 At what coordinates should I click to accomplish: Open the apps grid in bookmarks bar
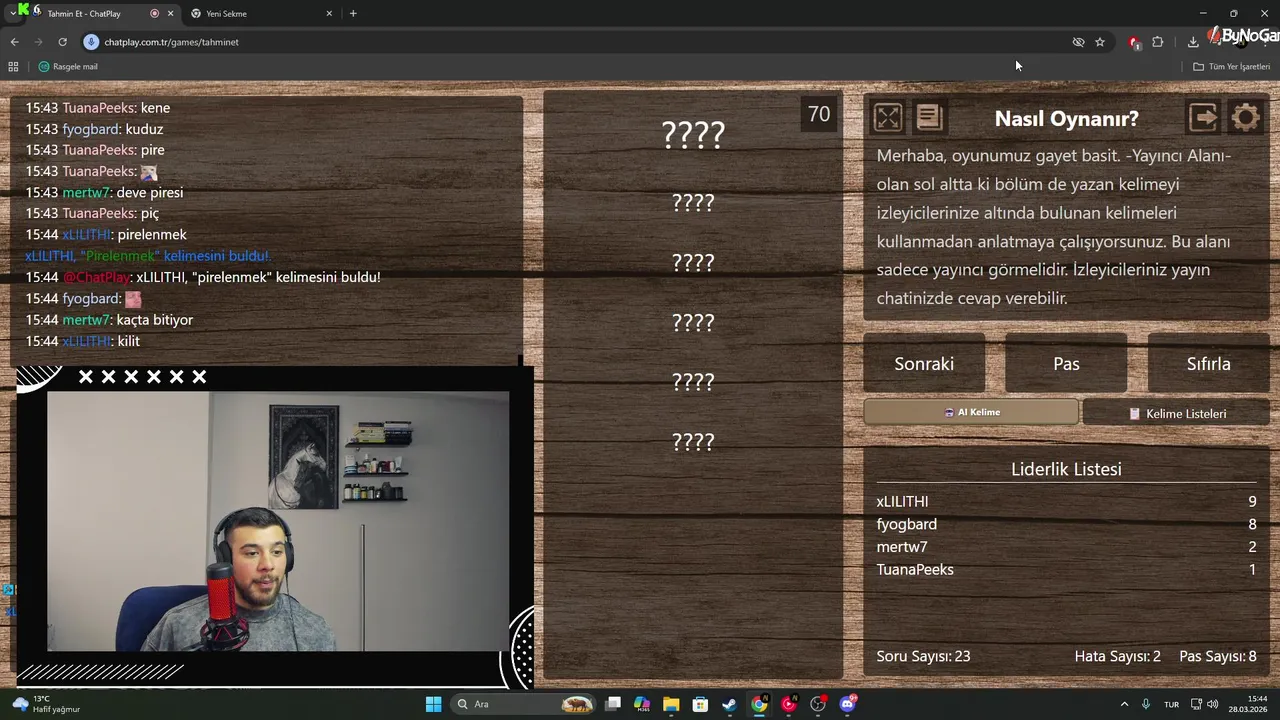click(x=13, y=67)
